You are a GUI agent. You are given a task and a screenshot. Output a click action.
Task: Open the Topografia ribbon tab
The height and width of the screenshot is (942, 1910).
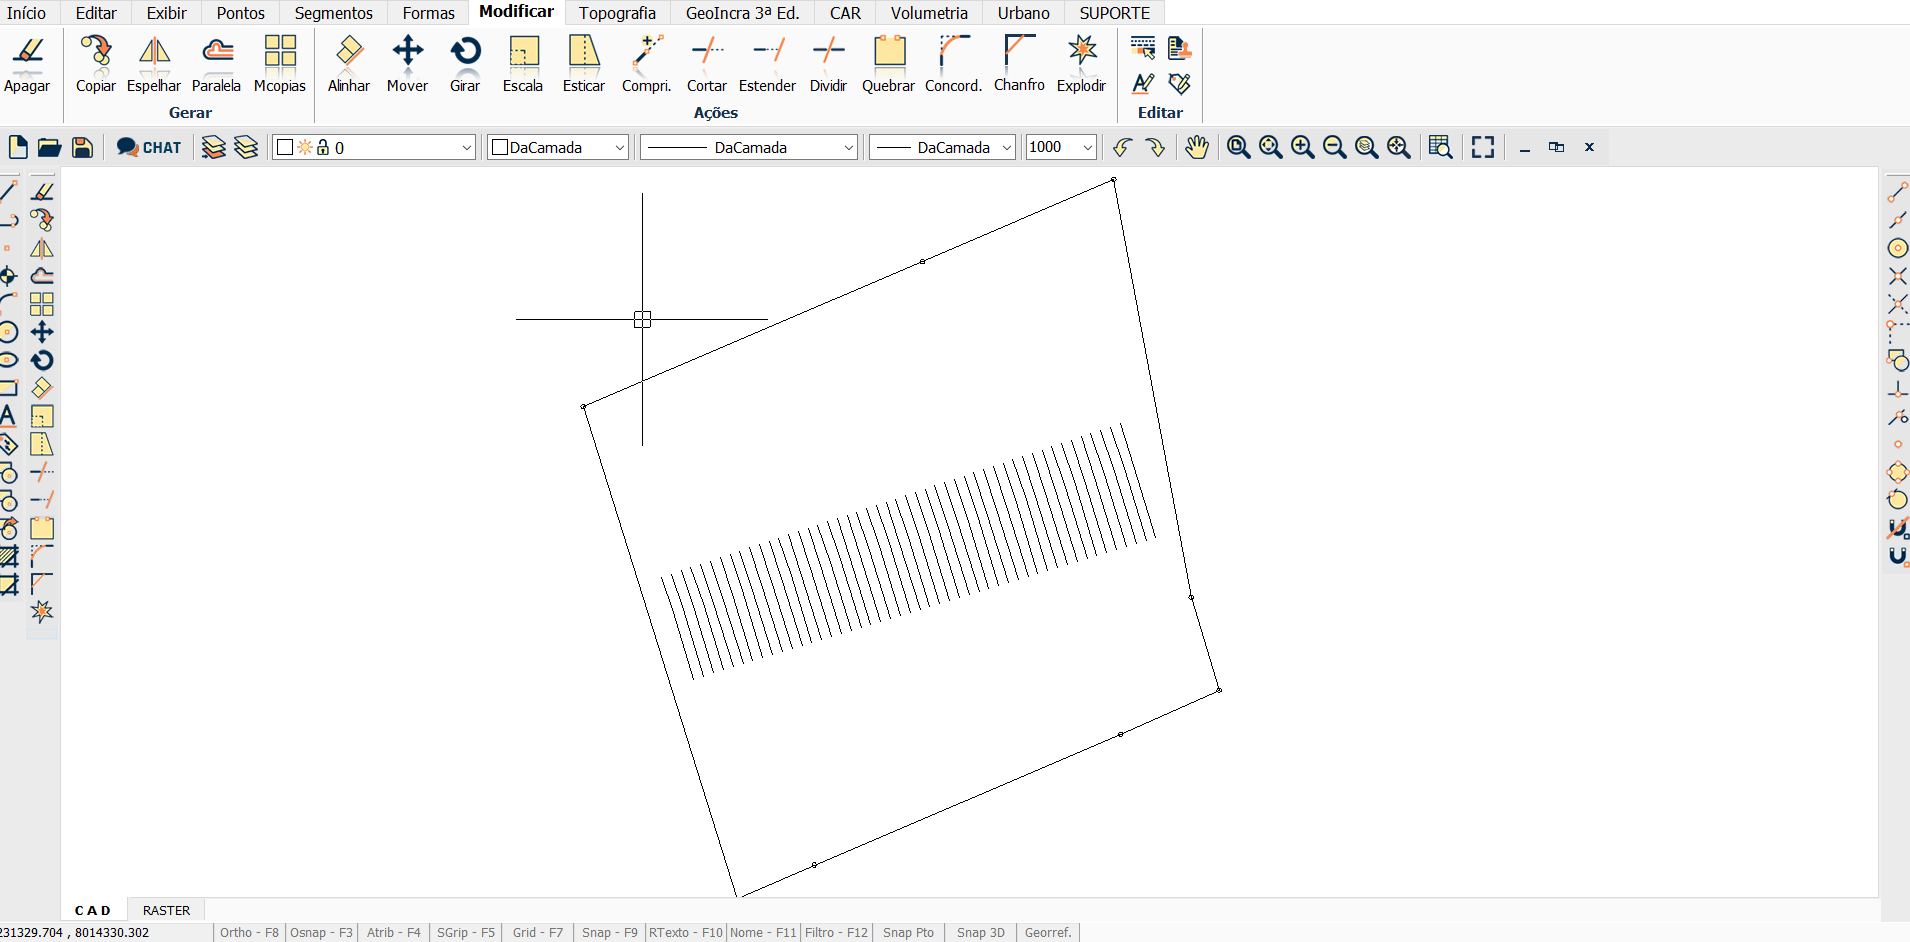click(x=617, y=13)
